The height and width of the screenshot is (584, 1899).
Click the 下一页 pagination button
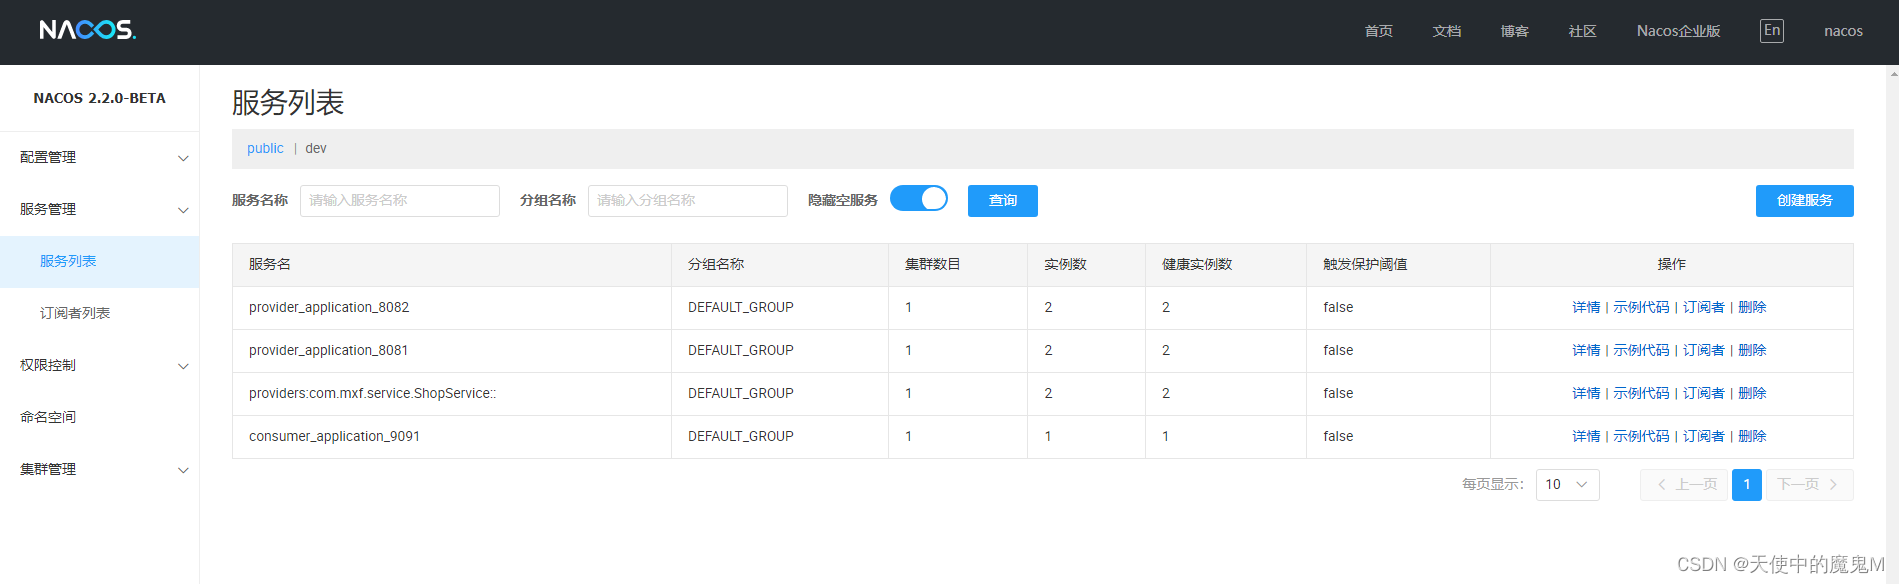1810,485
